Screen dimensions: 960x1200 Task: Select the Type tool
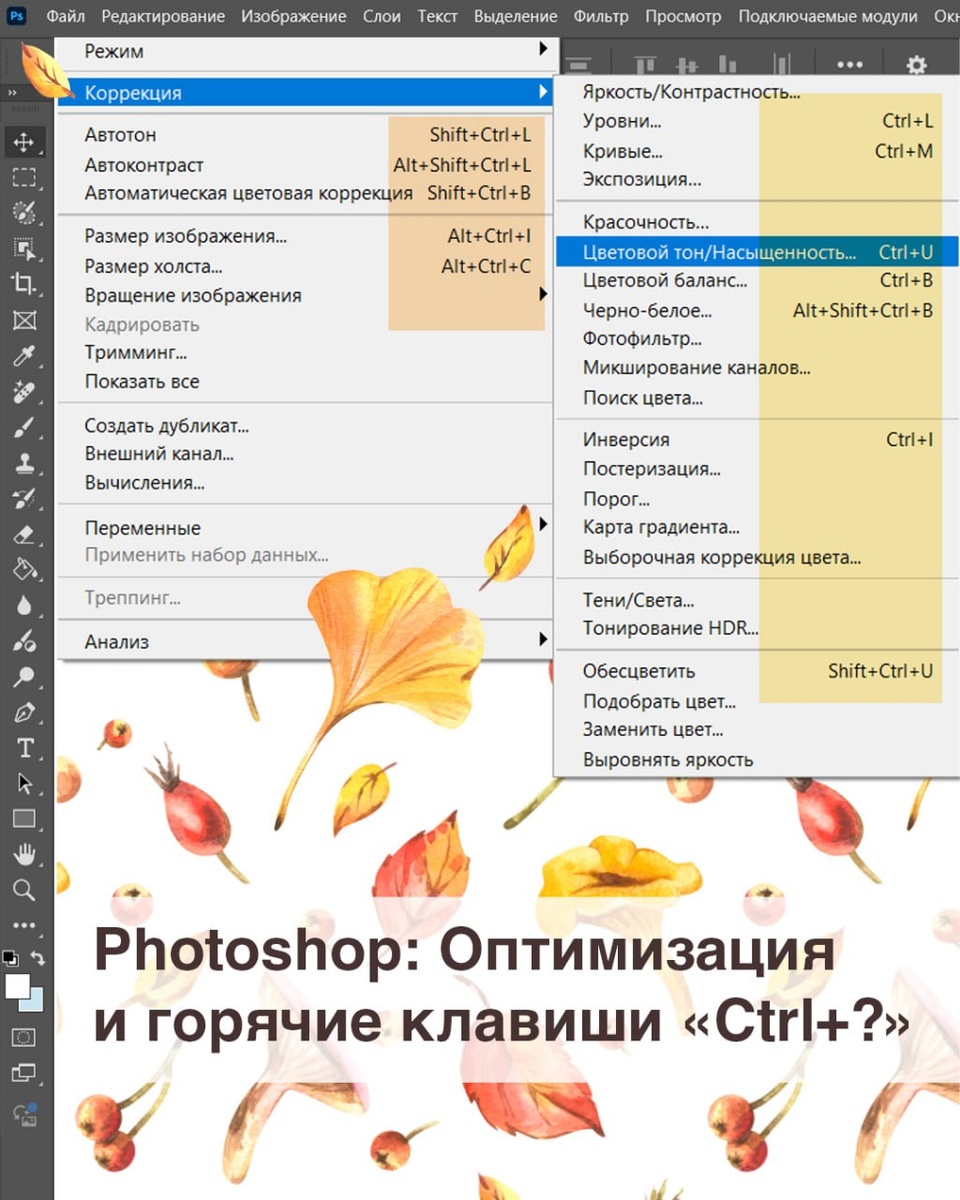pos(24,749)
